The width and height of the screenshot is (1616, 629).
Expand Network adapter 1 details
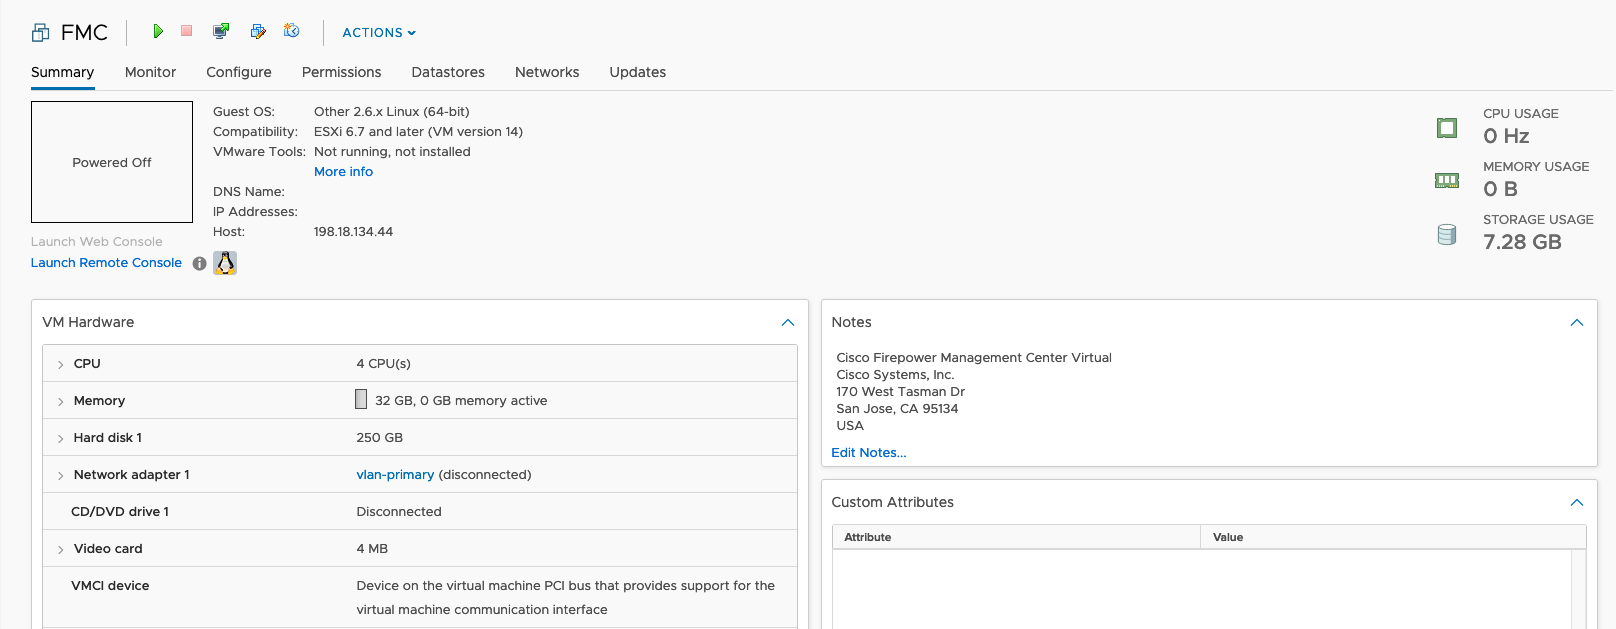pos(61,476)
